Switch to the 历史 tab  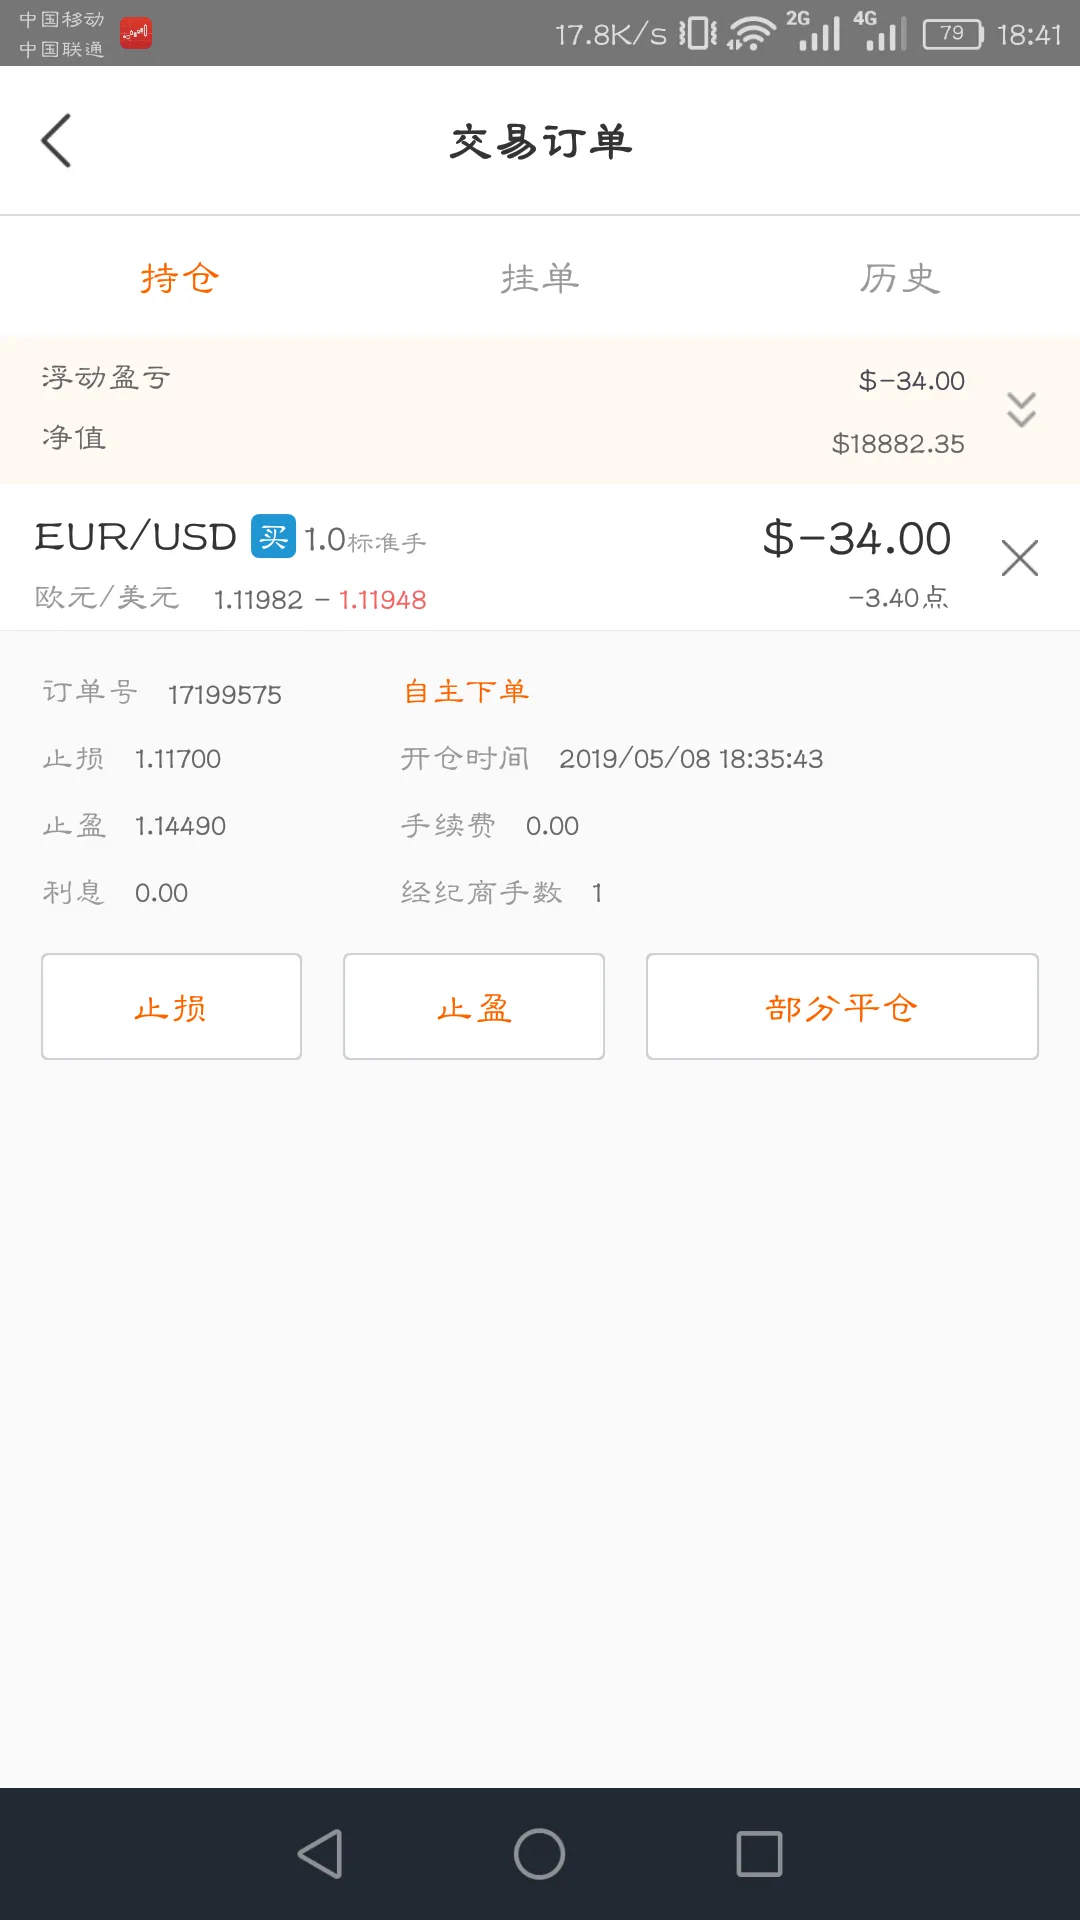click(x=900, y=278)
